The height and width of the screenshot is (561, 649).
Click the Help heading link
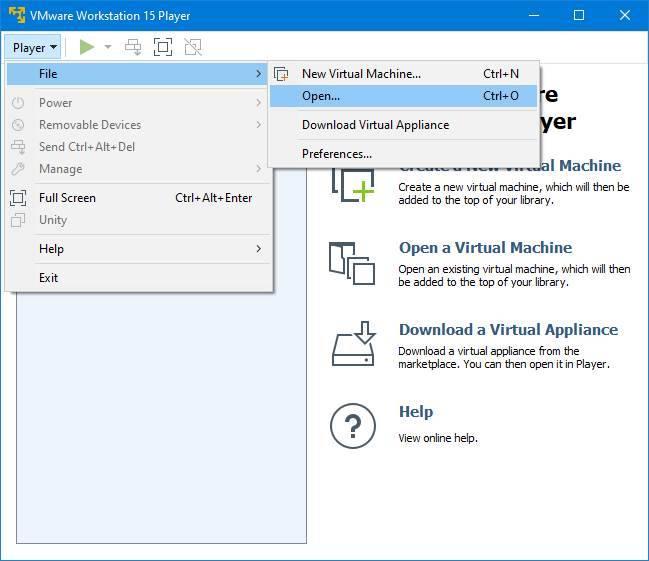[x=416, y=412]
